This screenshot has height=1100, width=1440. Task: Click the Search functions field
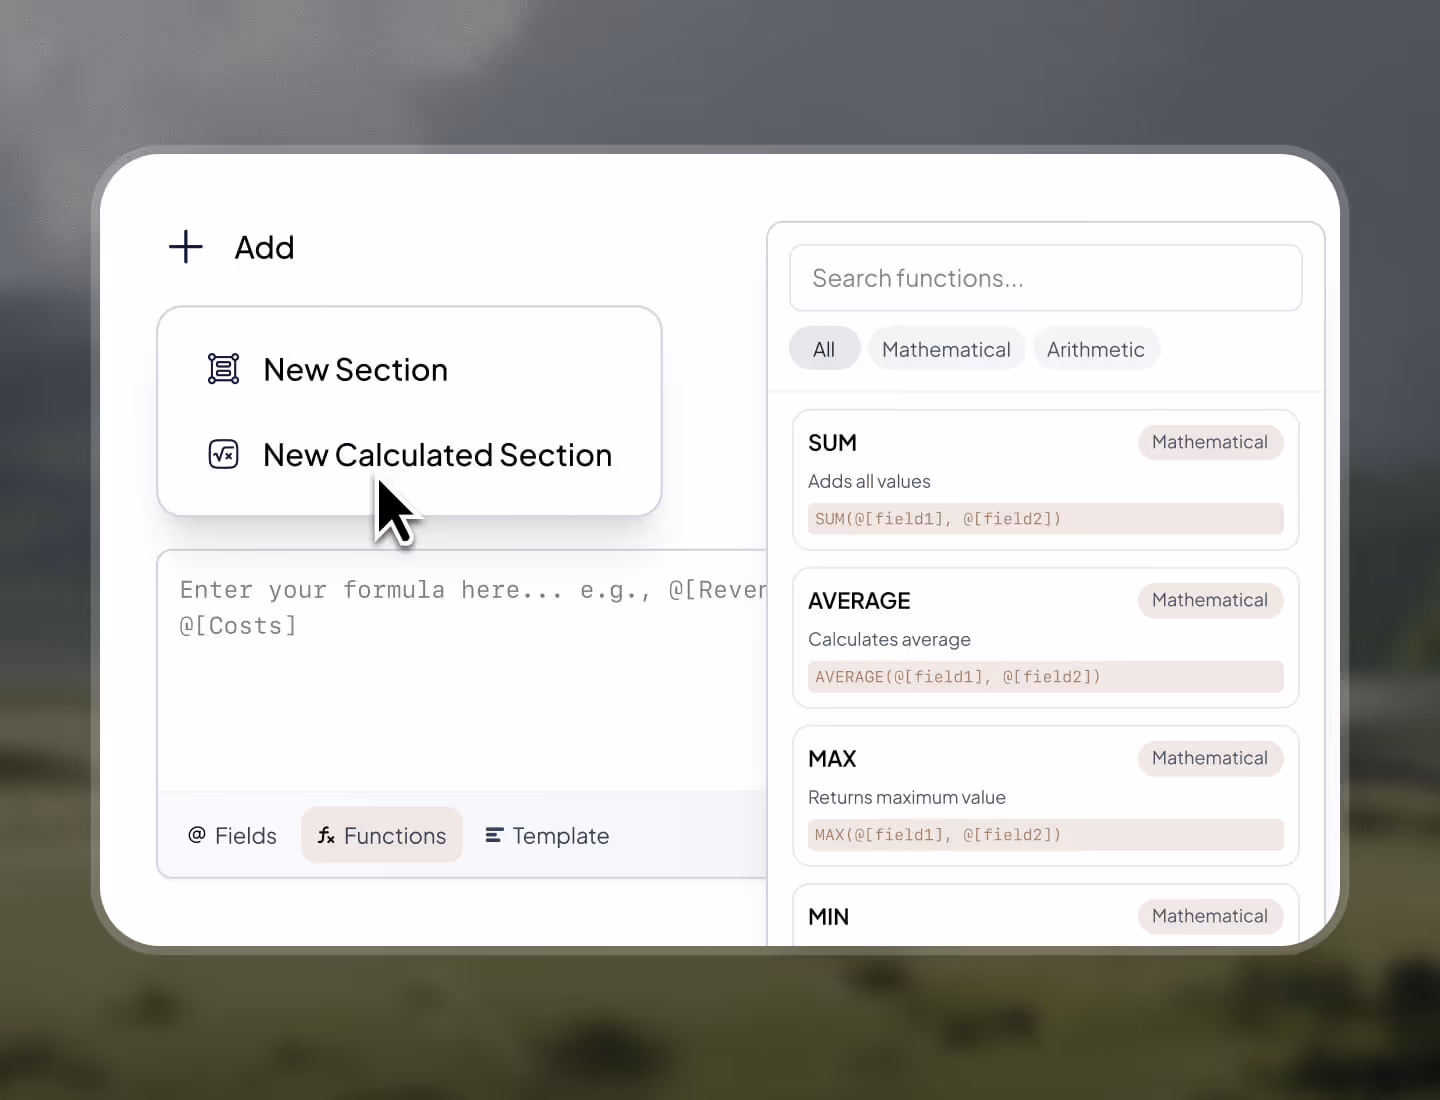point(1045,278)
